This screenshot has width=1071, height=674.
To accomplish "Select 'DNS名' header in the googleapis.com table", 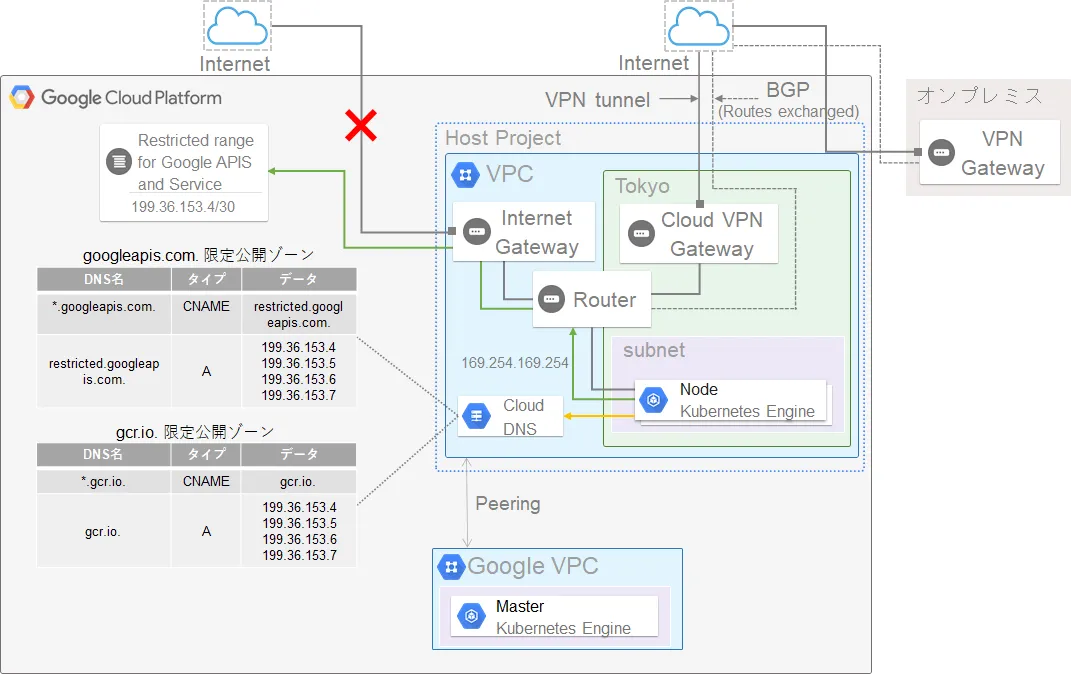I will (104, 279).
